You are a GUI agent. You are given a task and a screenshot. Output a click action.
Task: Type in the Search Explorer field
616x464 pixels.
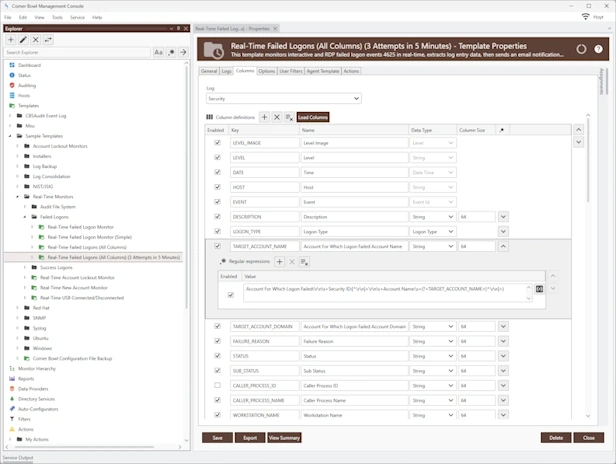[x=76, y=52]
